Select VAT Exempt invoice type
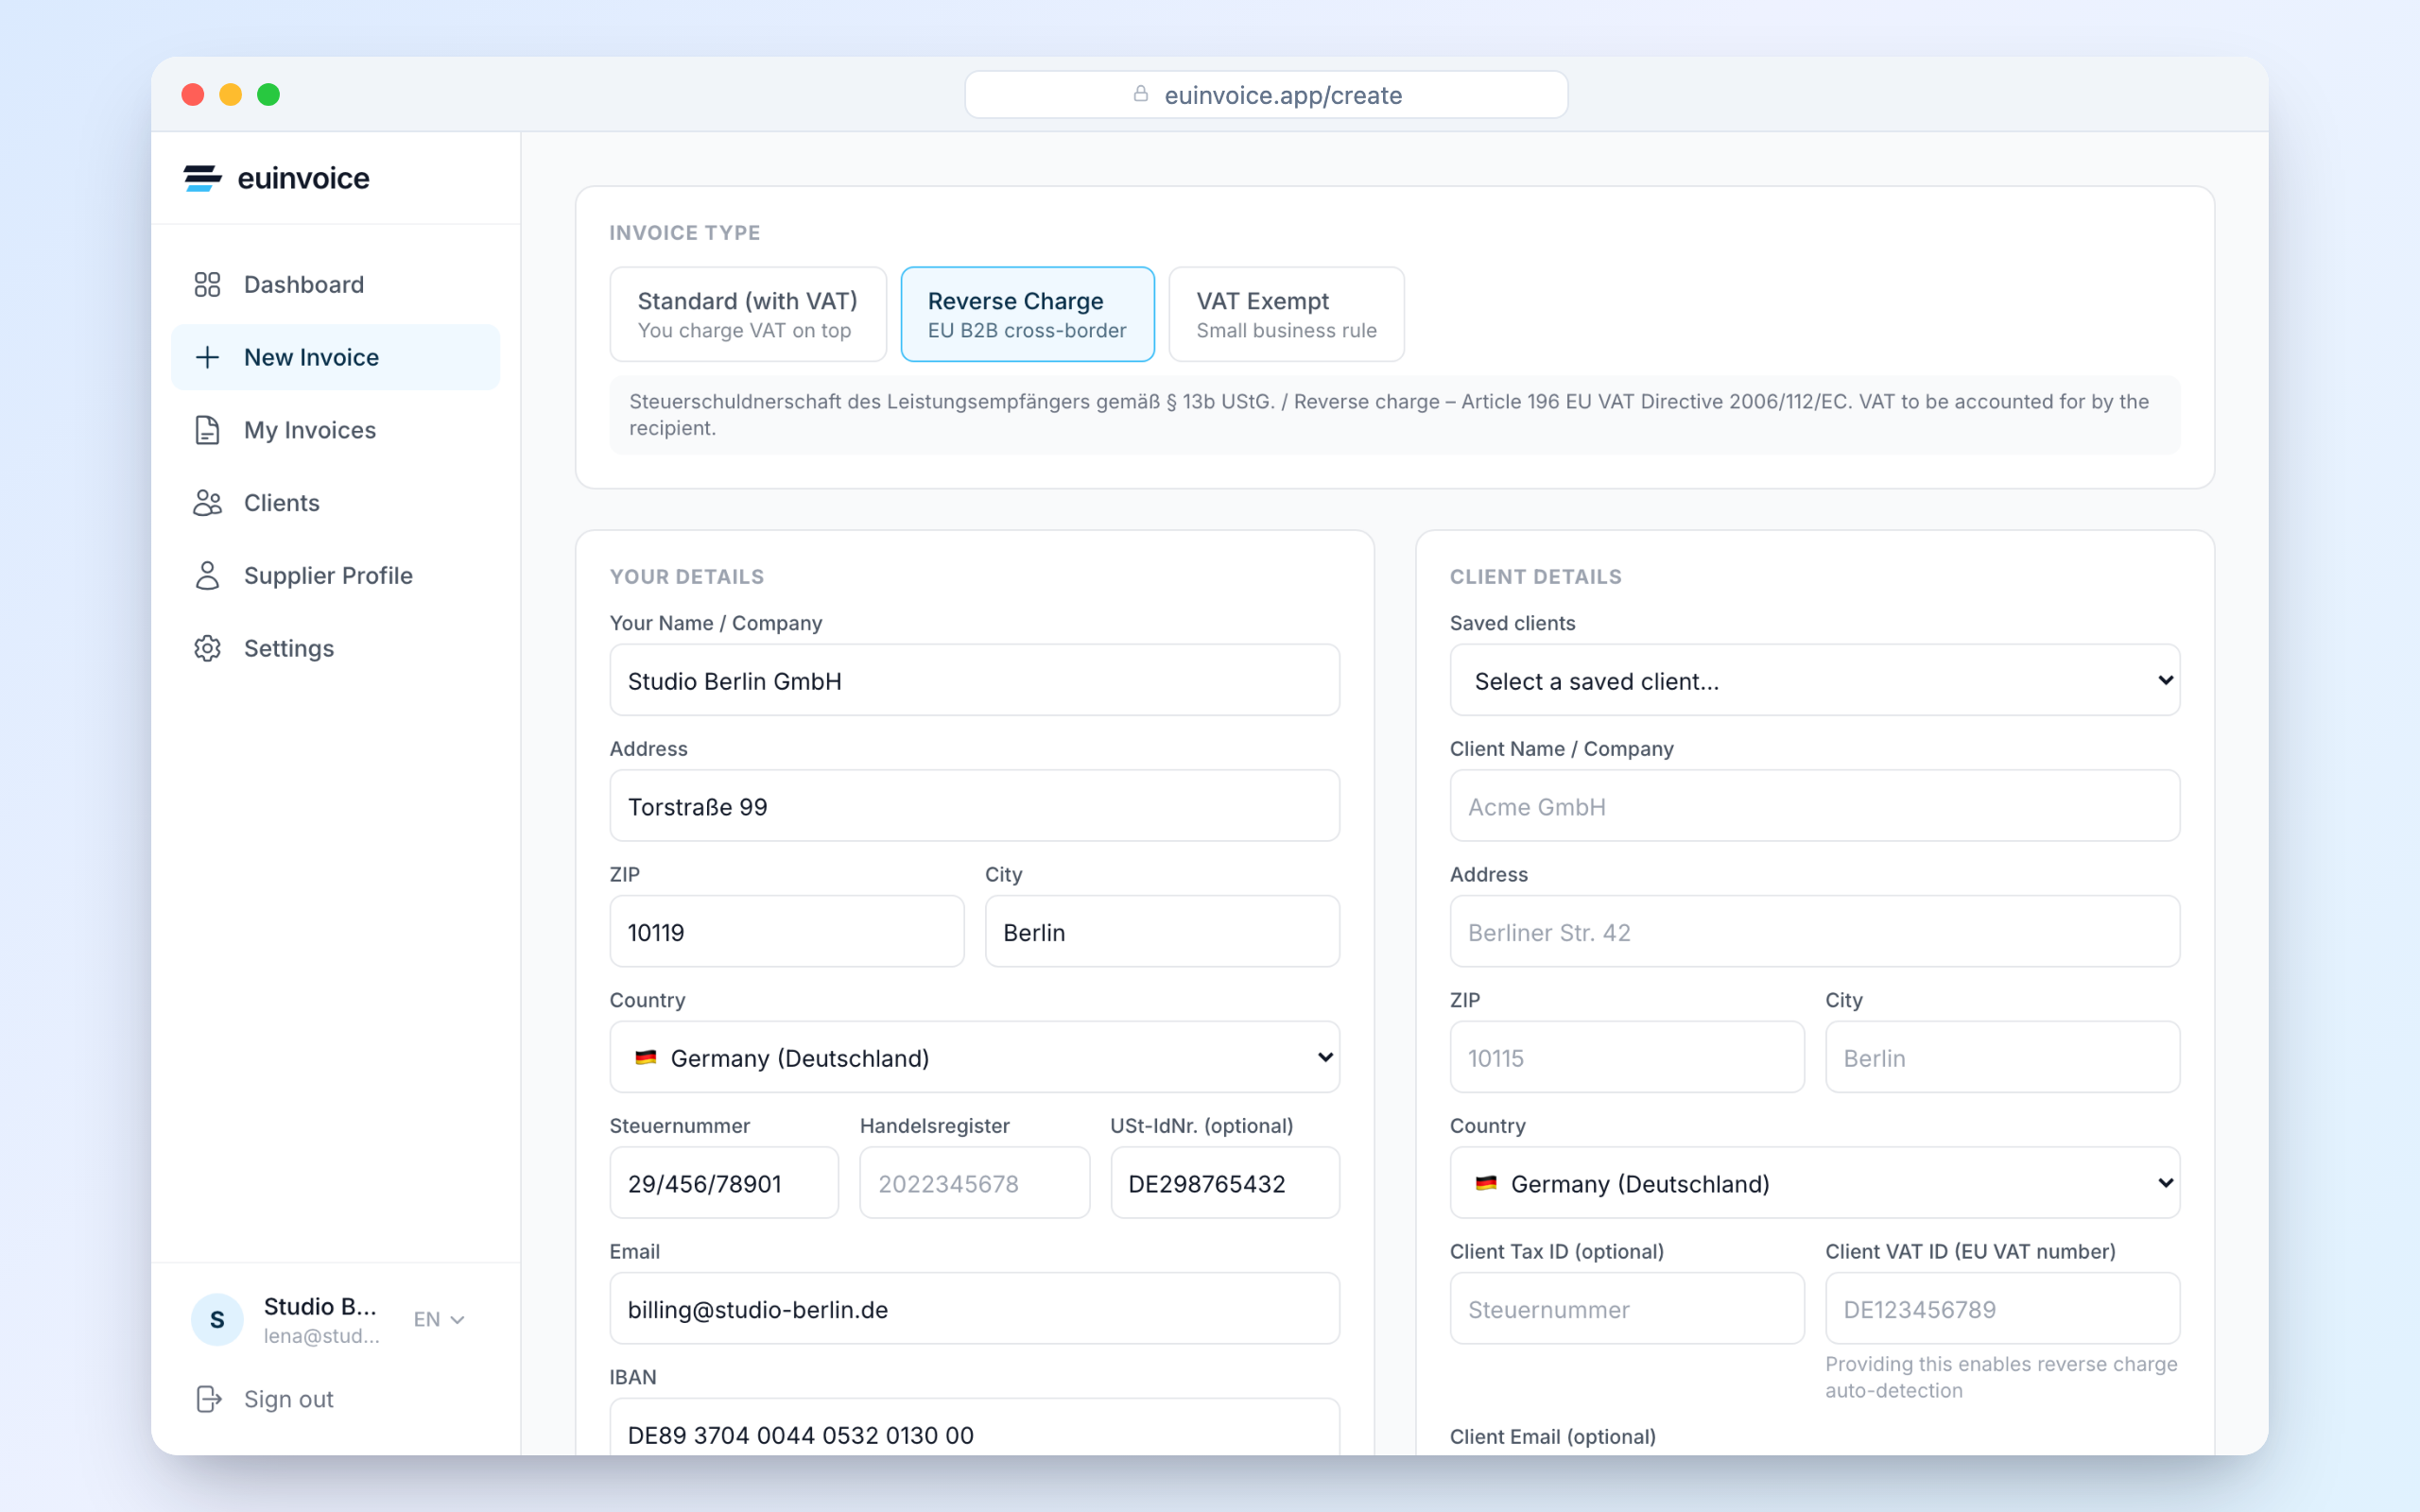This screenshot has height=1512, width=2420. 1286,314
